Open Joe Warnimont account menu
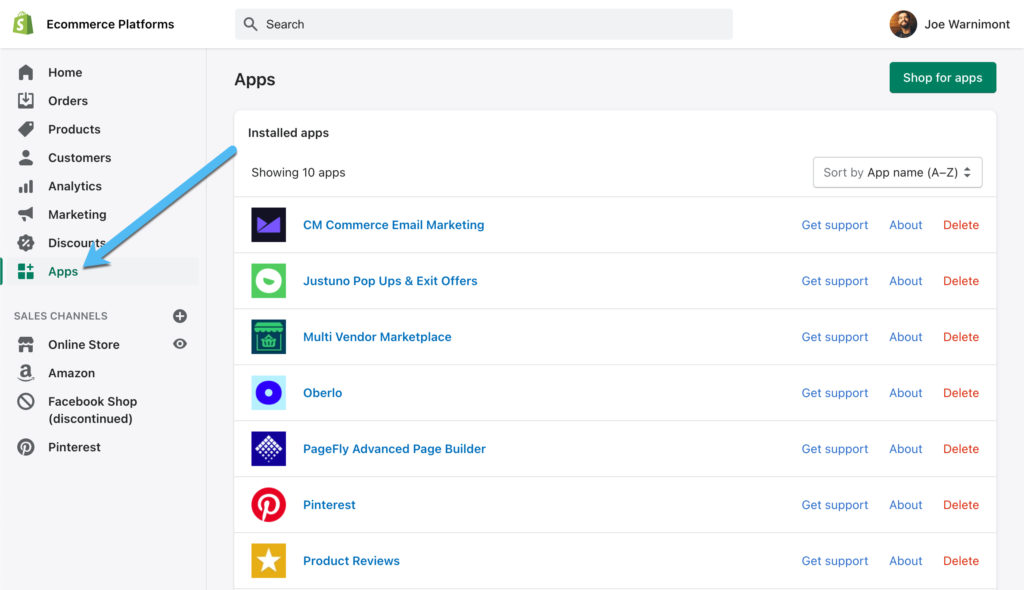The height and width of the screenshot is (590, 1024). [949, 24]
